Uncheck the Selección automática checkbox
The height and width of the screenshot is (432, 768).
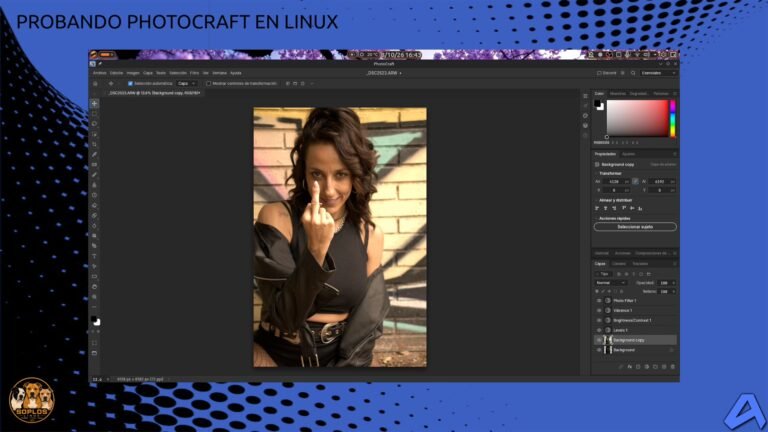130,84
